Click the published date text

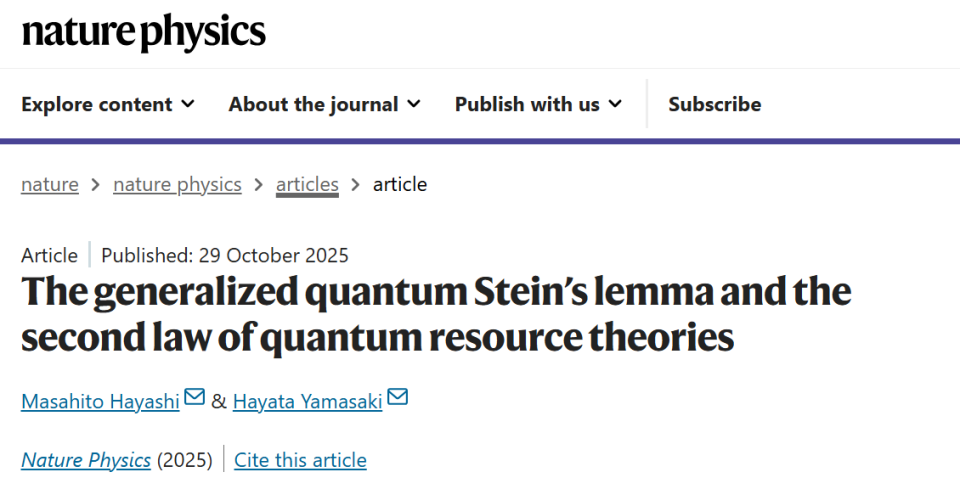click(x=225, y=255)
